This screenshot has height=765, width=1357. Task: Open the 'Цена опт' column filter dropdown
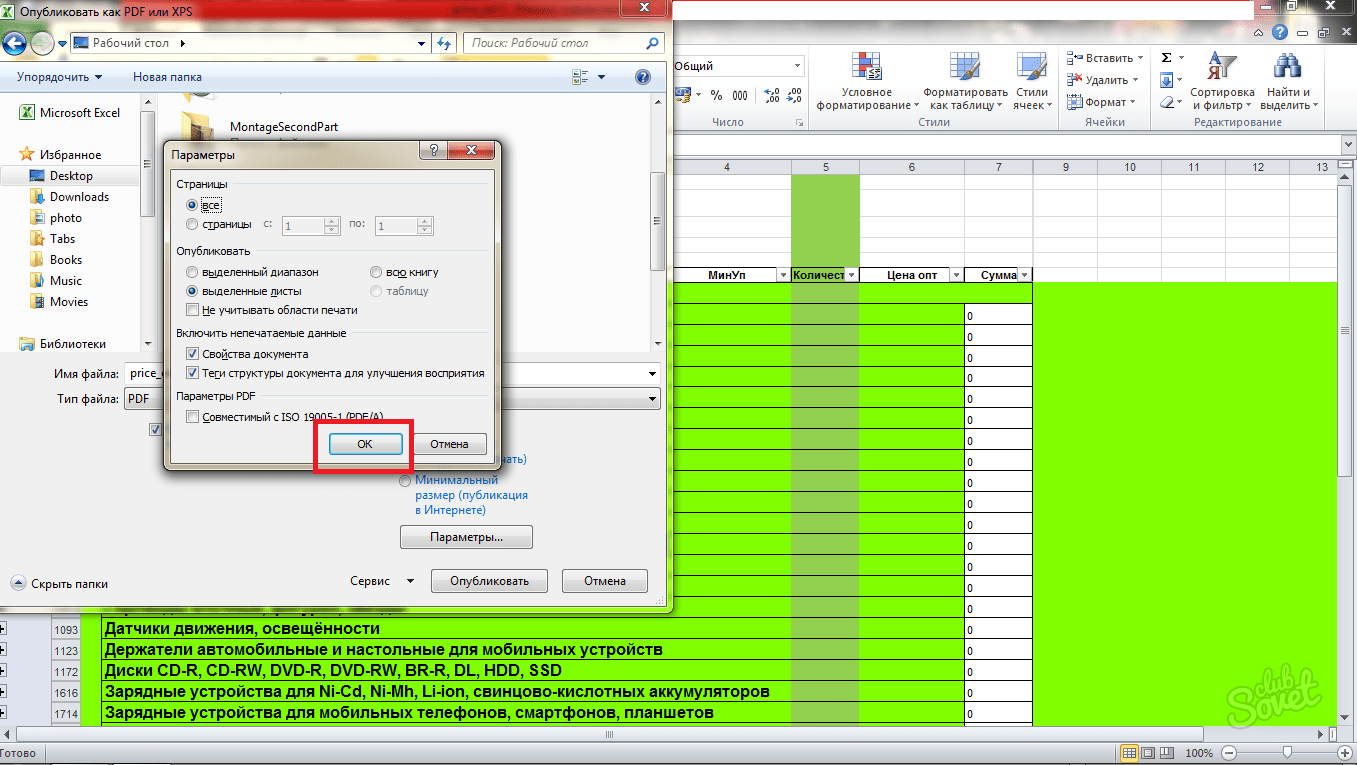click(956, 275)
